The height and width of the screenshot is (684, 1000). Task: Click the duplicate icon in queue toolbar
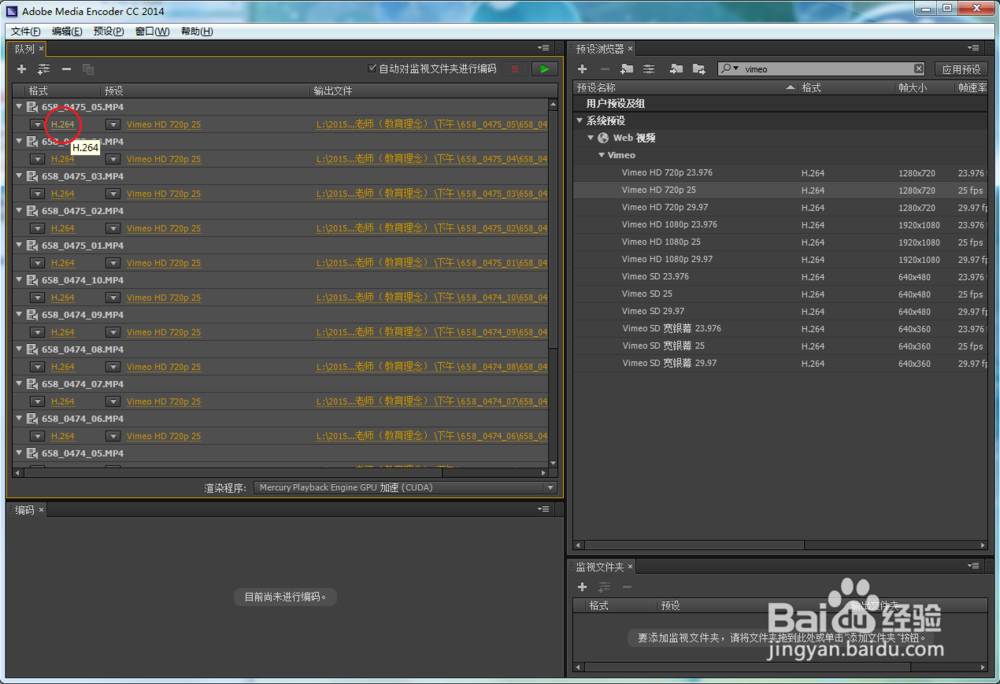pyautogui.click(x=89, y=69)
